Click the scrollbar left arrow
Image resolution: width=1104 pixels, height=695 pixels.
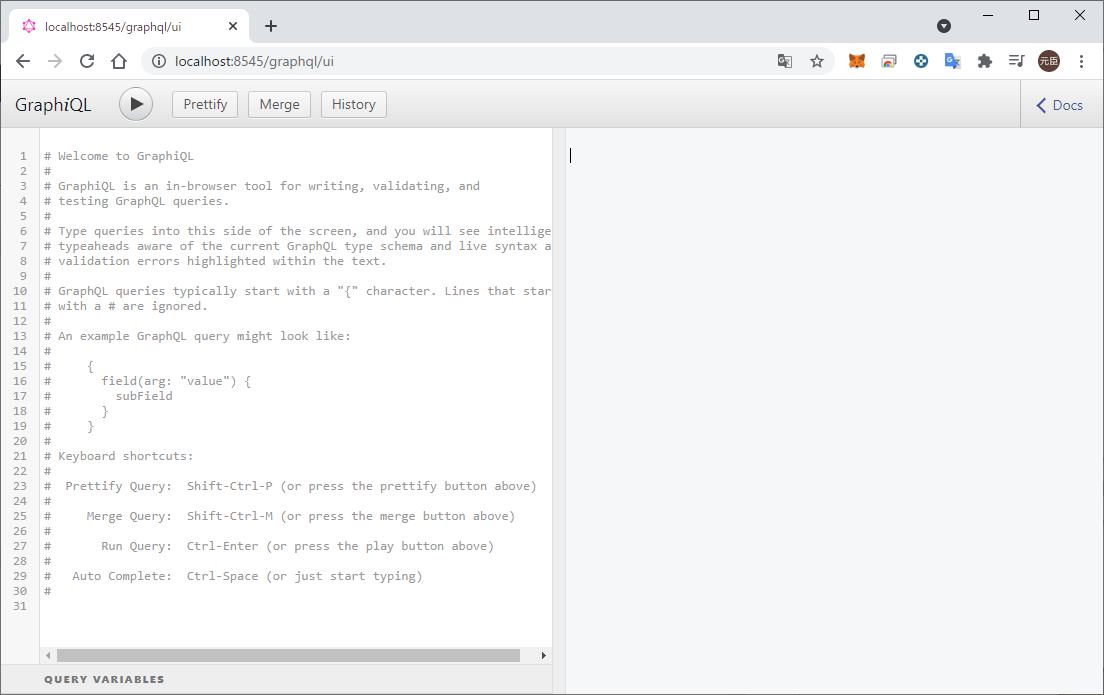pos(48,656)
